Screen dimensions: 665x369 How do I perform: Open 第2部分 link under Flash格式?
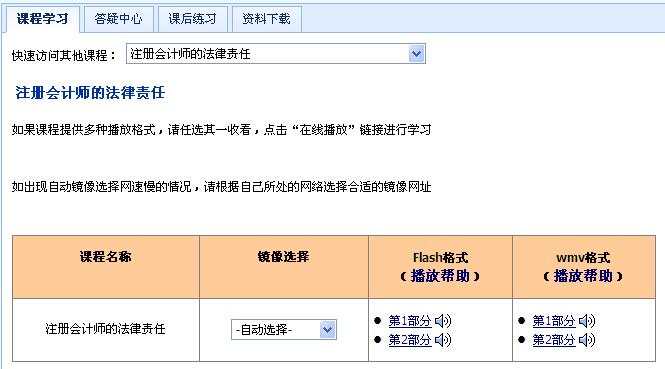[410, 340]
